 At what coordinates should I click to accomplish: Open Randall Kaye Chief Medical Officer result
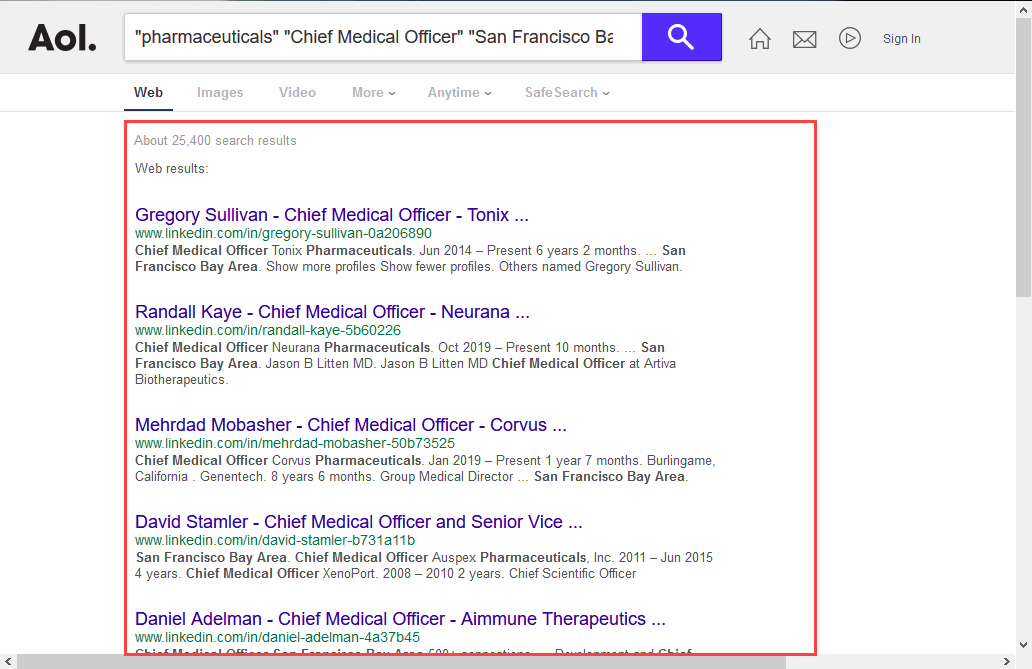332,311
